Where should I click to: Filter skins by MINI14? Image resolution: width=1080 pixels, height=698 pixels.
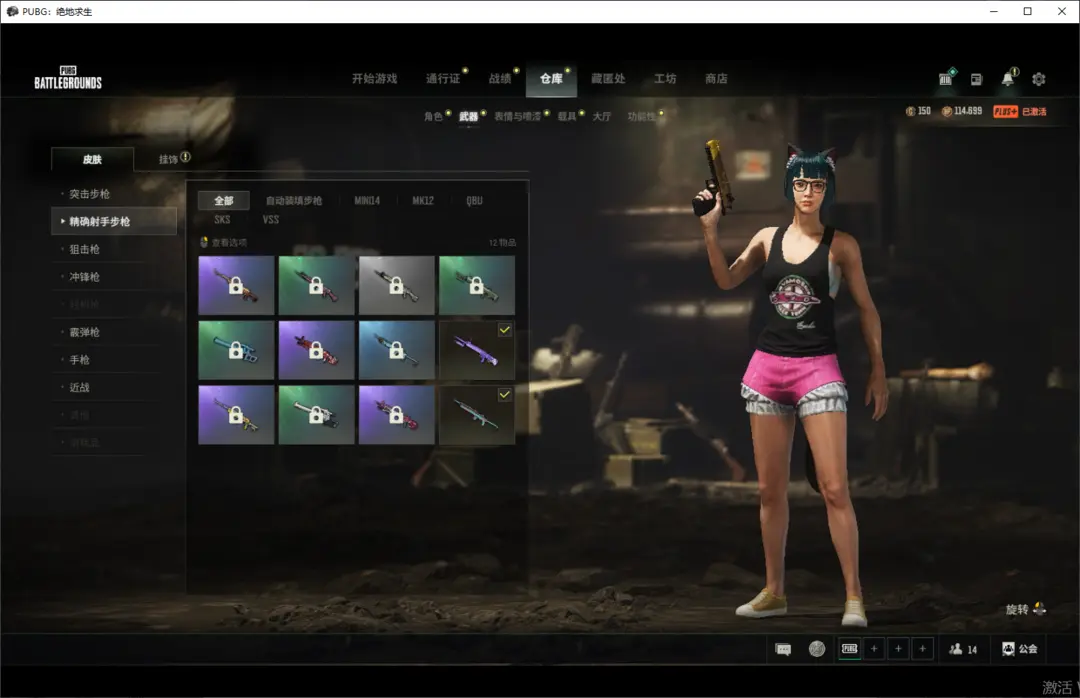[x=367, y=201]
